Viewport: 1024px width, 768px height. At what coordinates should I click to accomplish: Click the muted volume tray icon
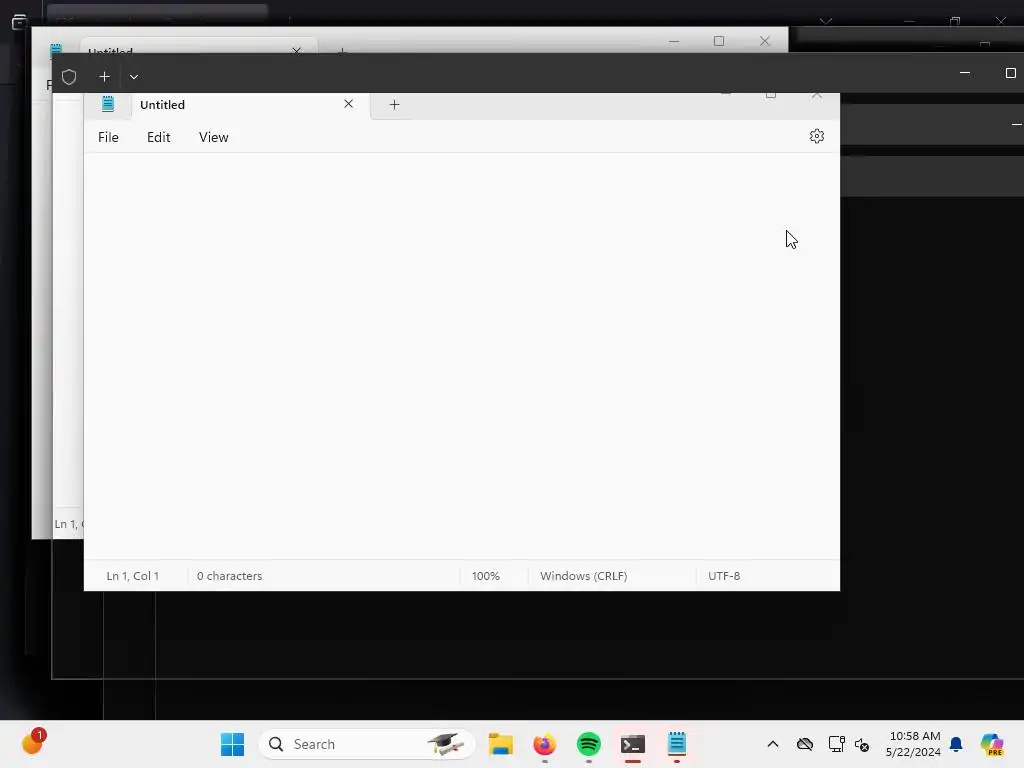point(861,744)
